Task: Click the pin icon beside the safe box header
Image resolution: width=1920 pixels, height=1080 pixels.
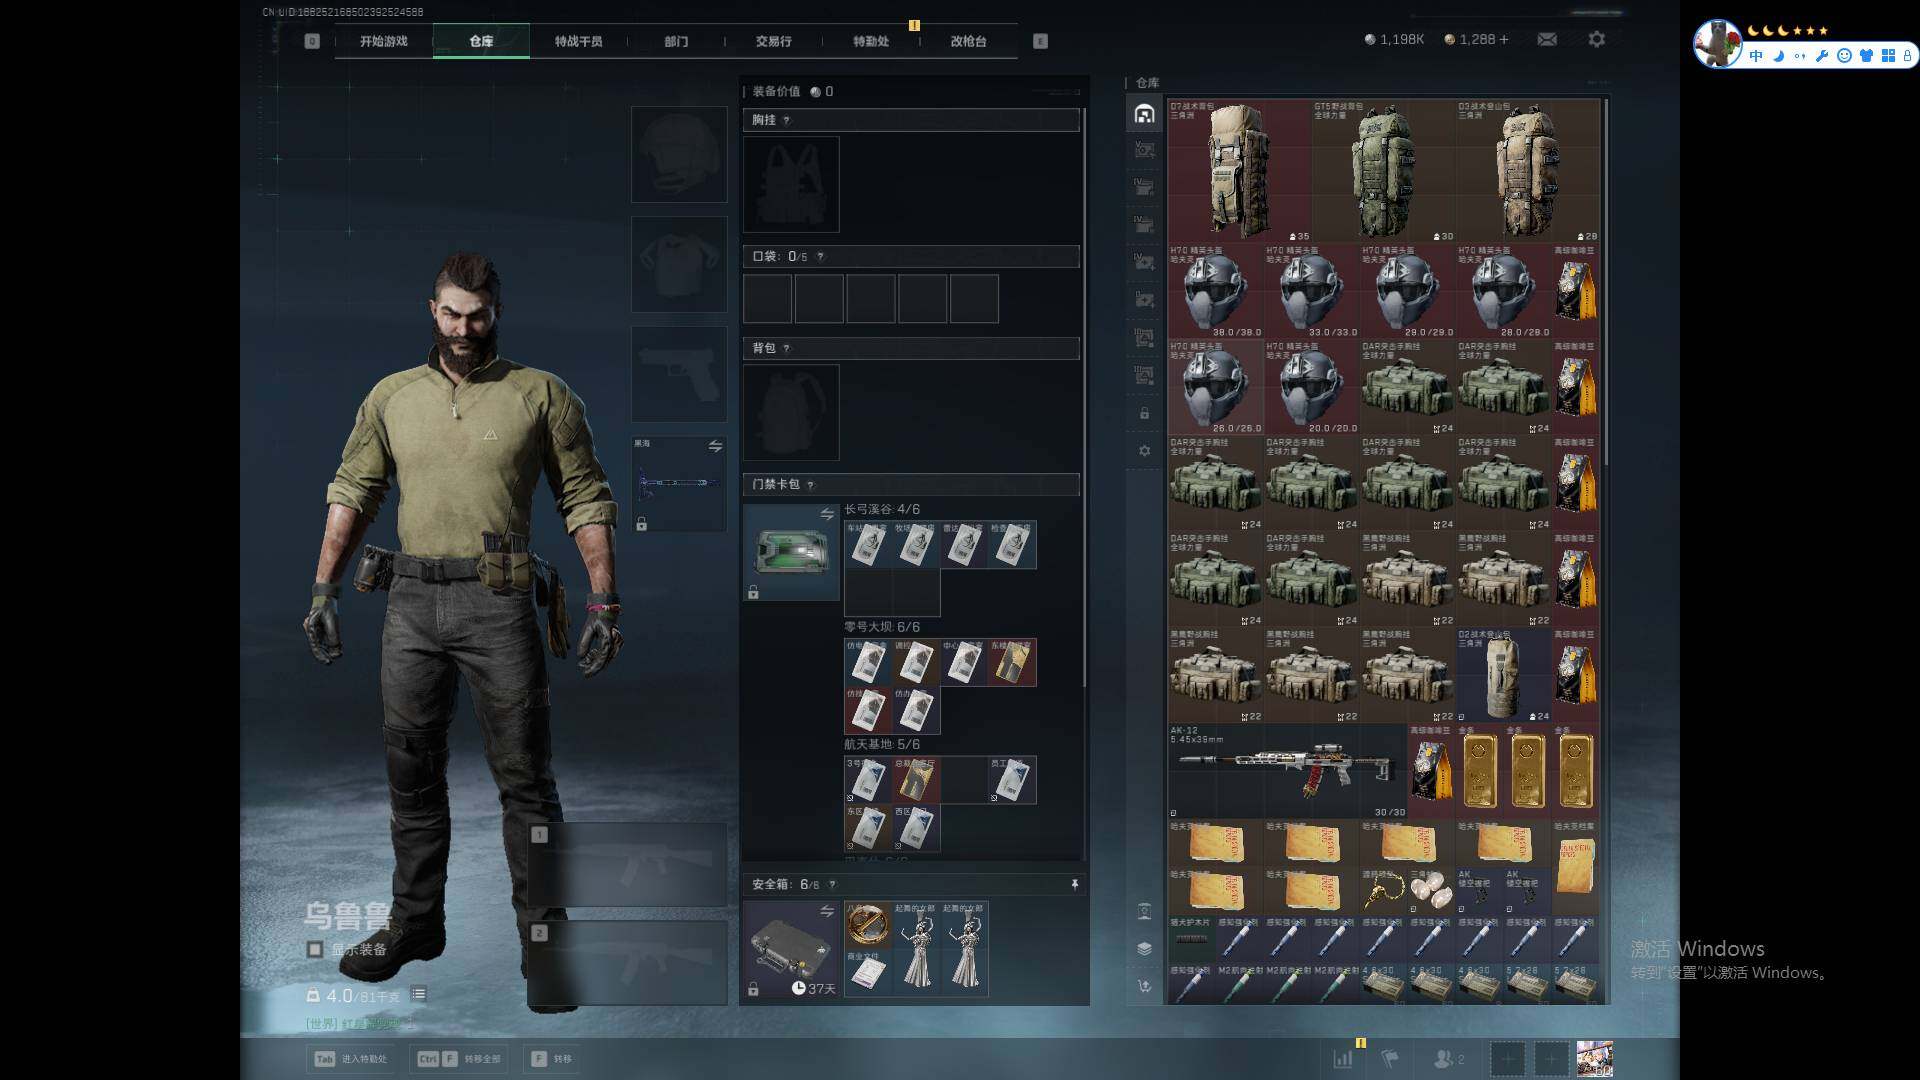Action: point(1075,884)
